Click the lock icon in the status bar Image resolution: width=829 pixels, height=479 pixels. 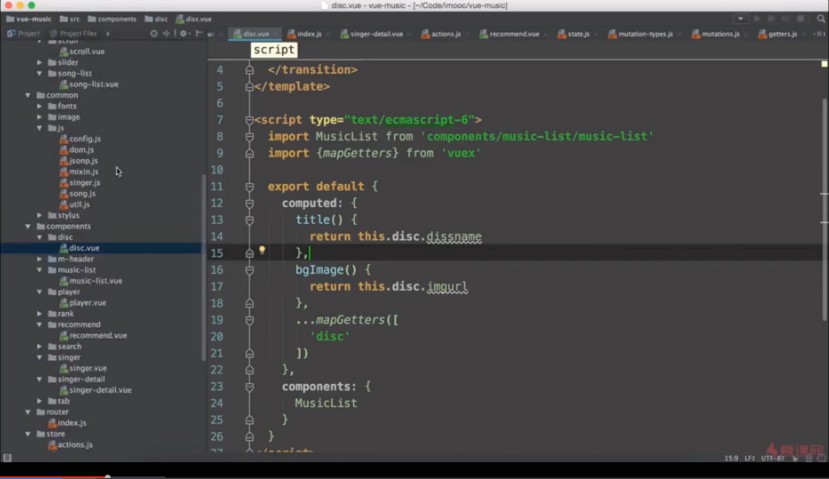pyautogui.click(x=795, y=458)
